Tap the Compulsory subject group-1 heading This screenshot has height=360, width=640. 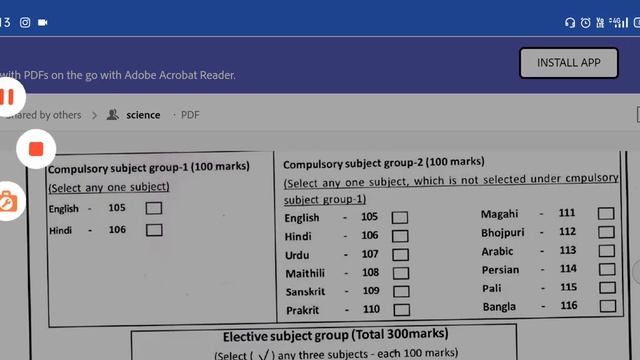(149, 167)
